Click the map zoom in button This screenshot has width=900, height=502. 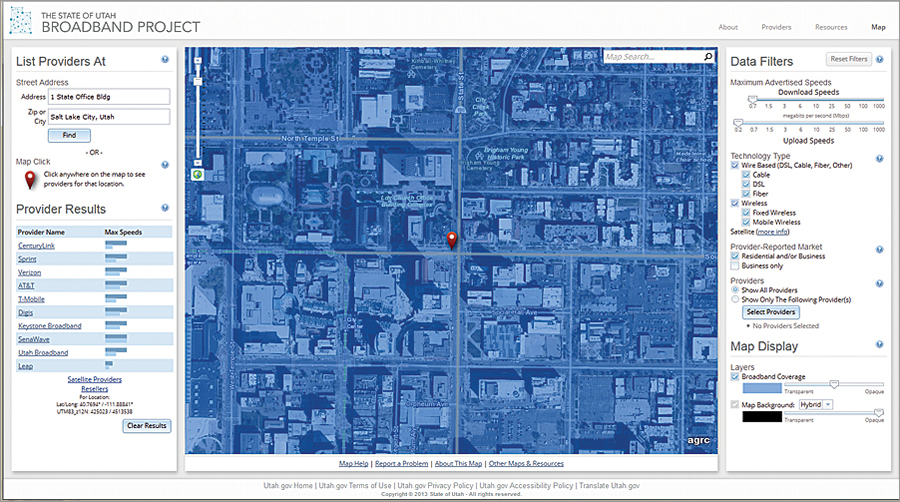tap(197, 60)
